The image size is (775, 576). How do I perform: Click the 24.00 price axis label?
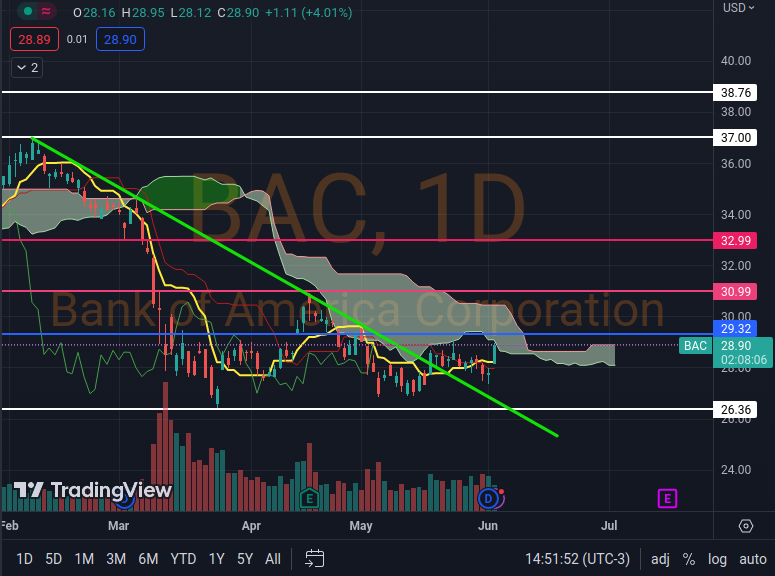pos(735,470)
